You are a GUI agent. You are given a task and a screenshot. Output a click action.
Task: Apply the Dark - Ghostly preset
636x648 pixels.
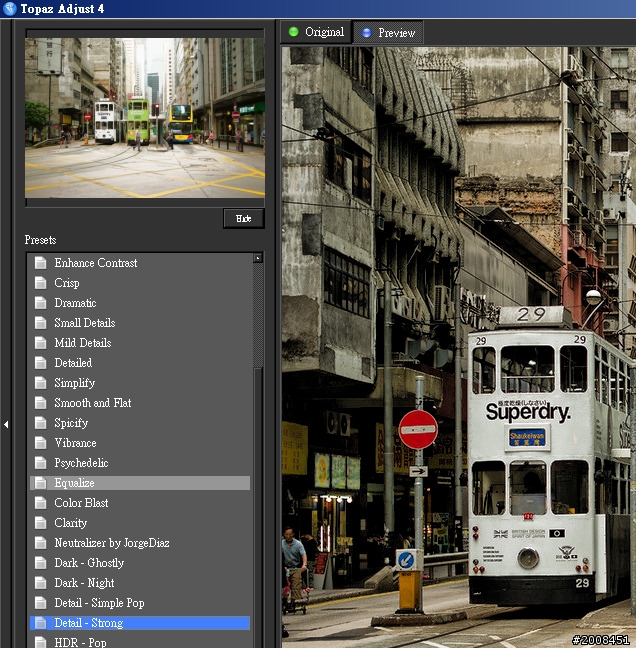tap(140, 563)
